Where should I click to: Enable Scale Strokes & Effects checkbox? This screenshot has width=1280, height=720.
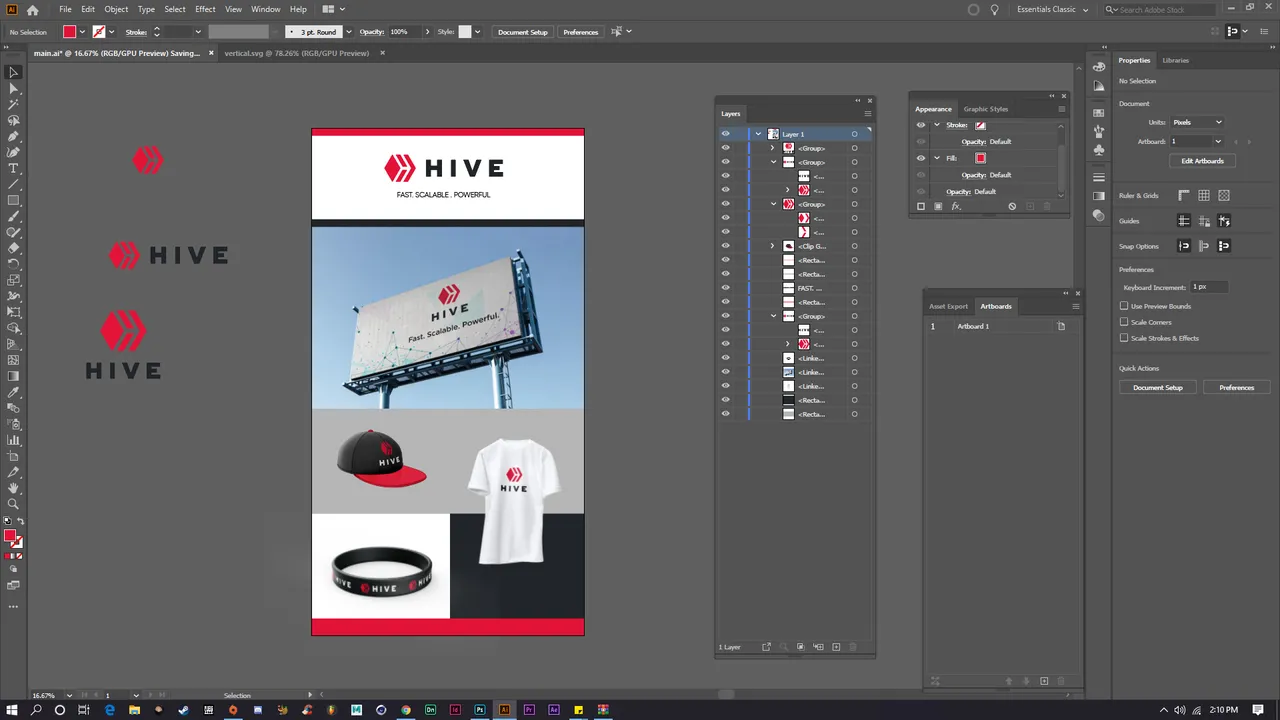[1124, 338]
